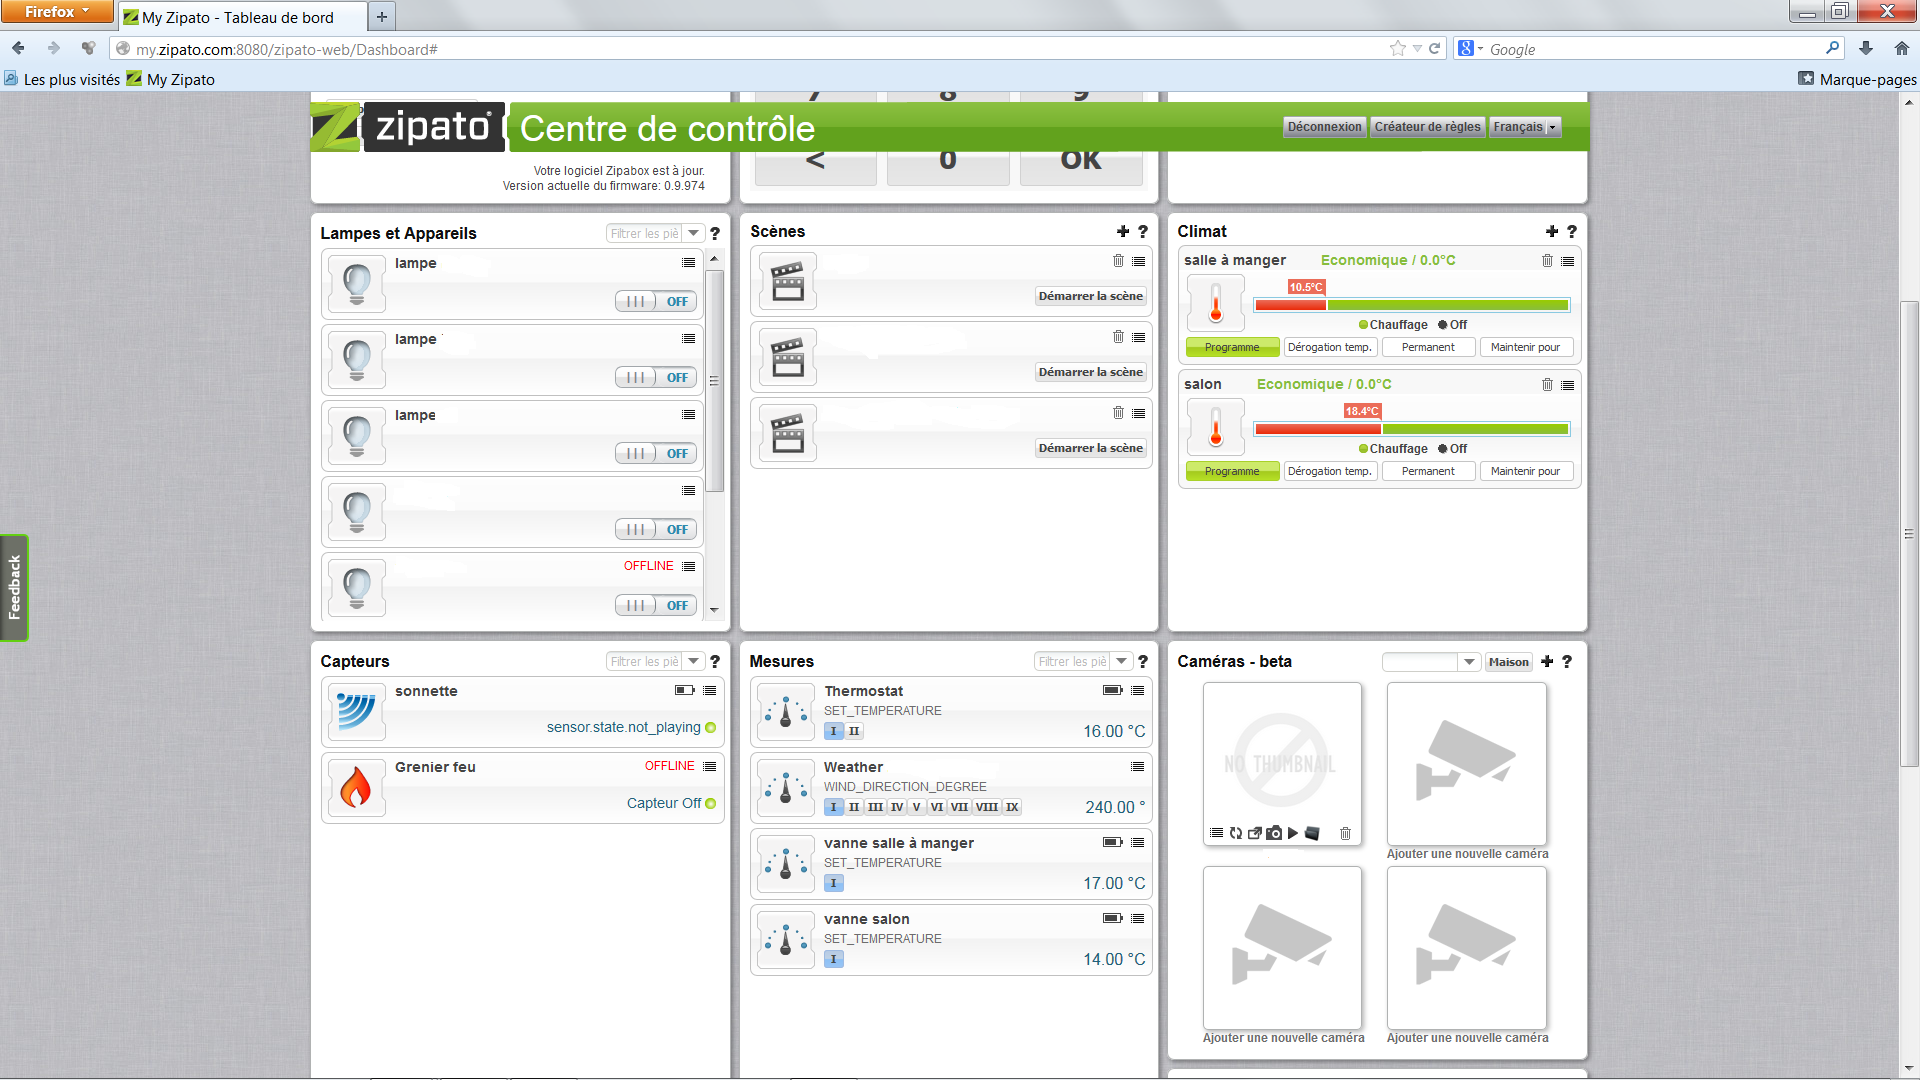Take a camera snapshot with the photo icon
The image size is (1920, 1080).
point(1274,833)
